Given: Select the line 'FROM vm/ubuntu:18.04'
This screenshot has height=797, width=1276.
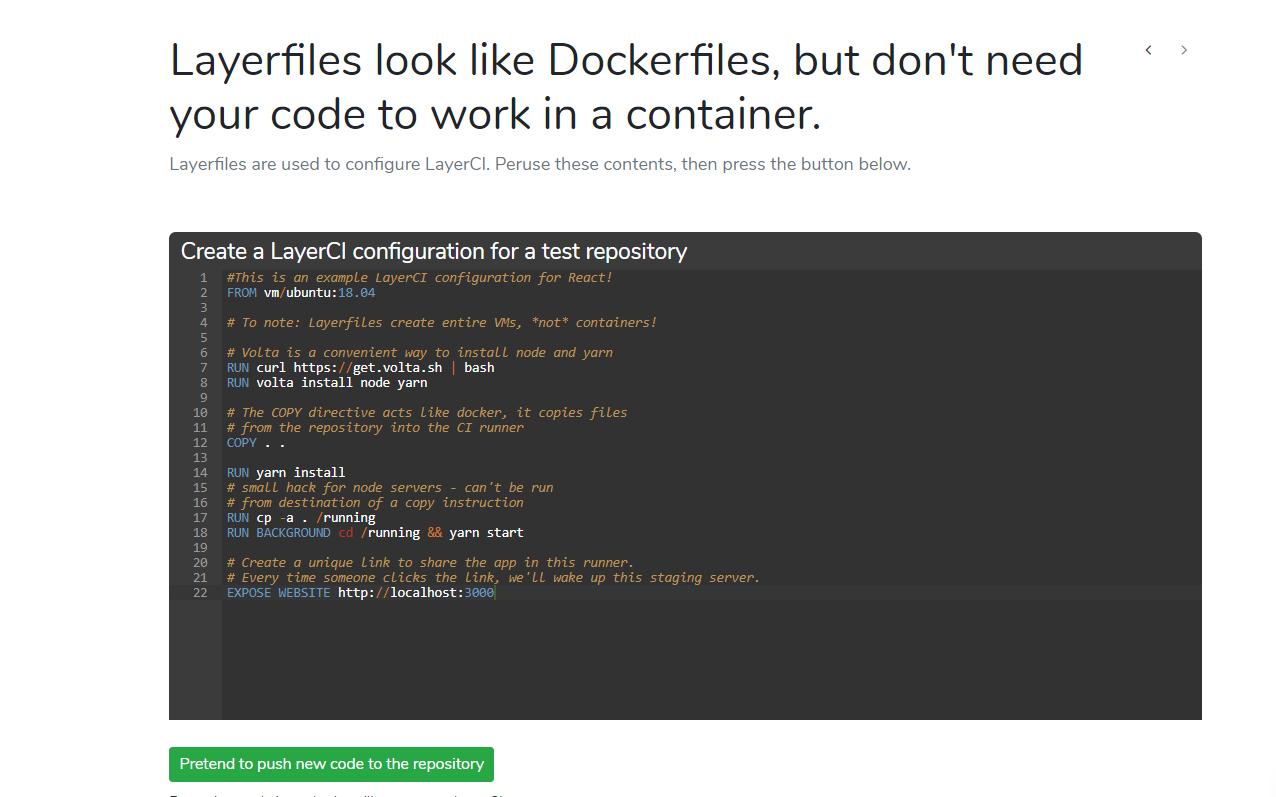Looking at the screenshot, I should tap(301, 293).
